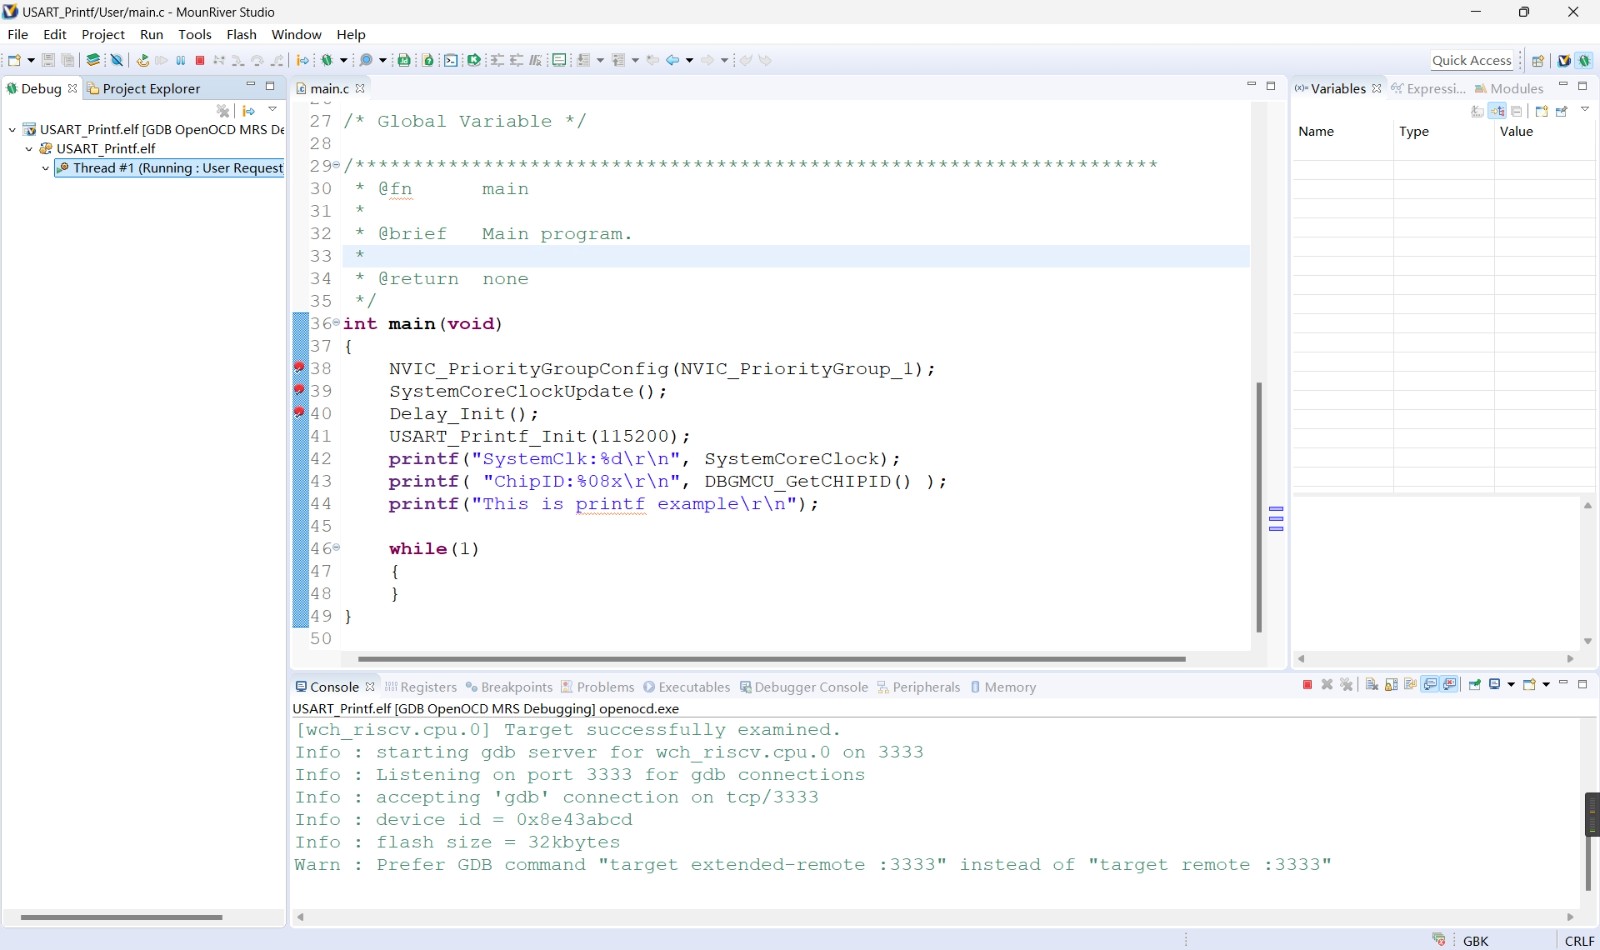
Task: Click the Back navigation arrow
Action: pos(673,60)
